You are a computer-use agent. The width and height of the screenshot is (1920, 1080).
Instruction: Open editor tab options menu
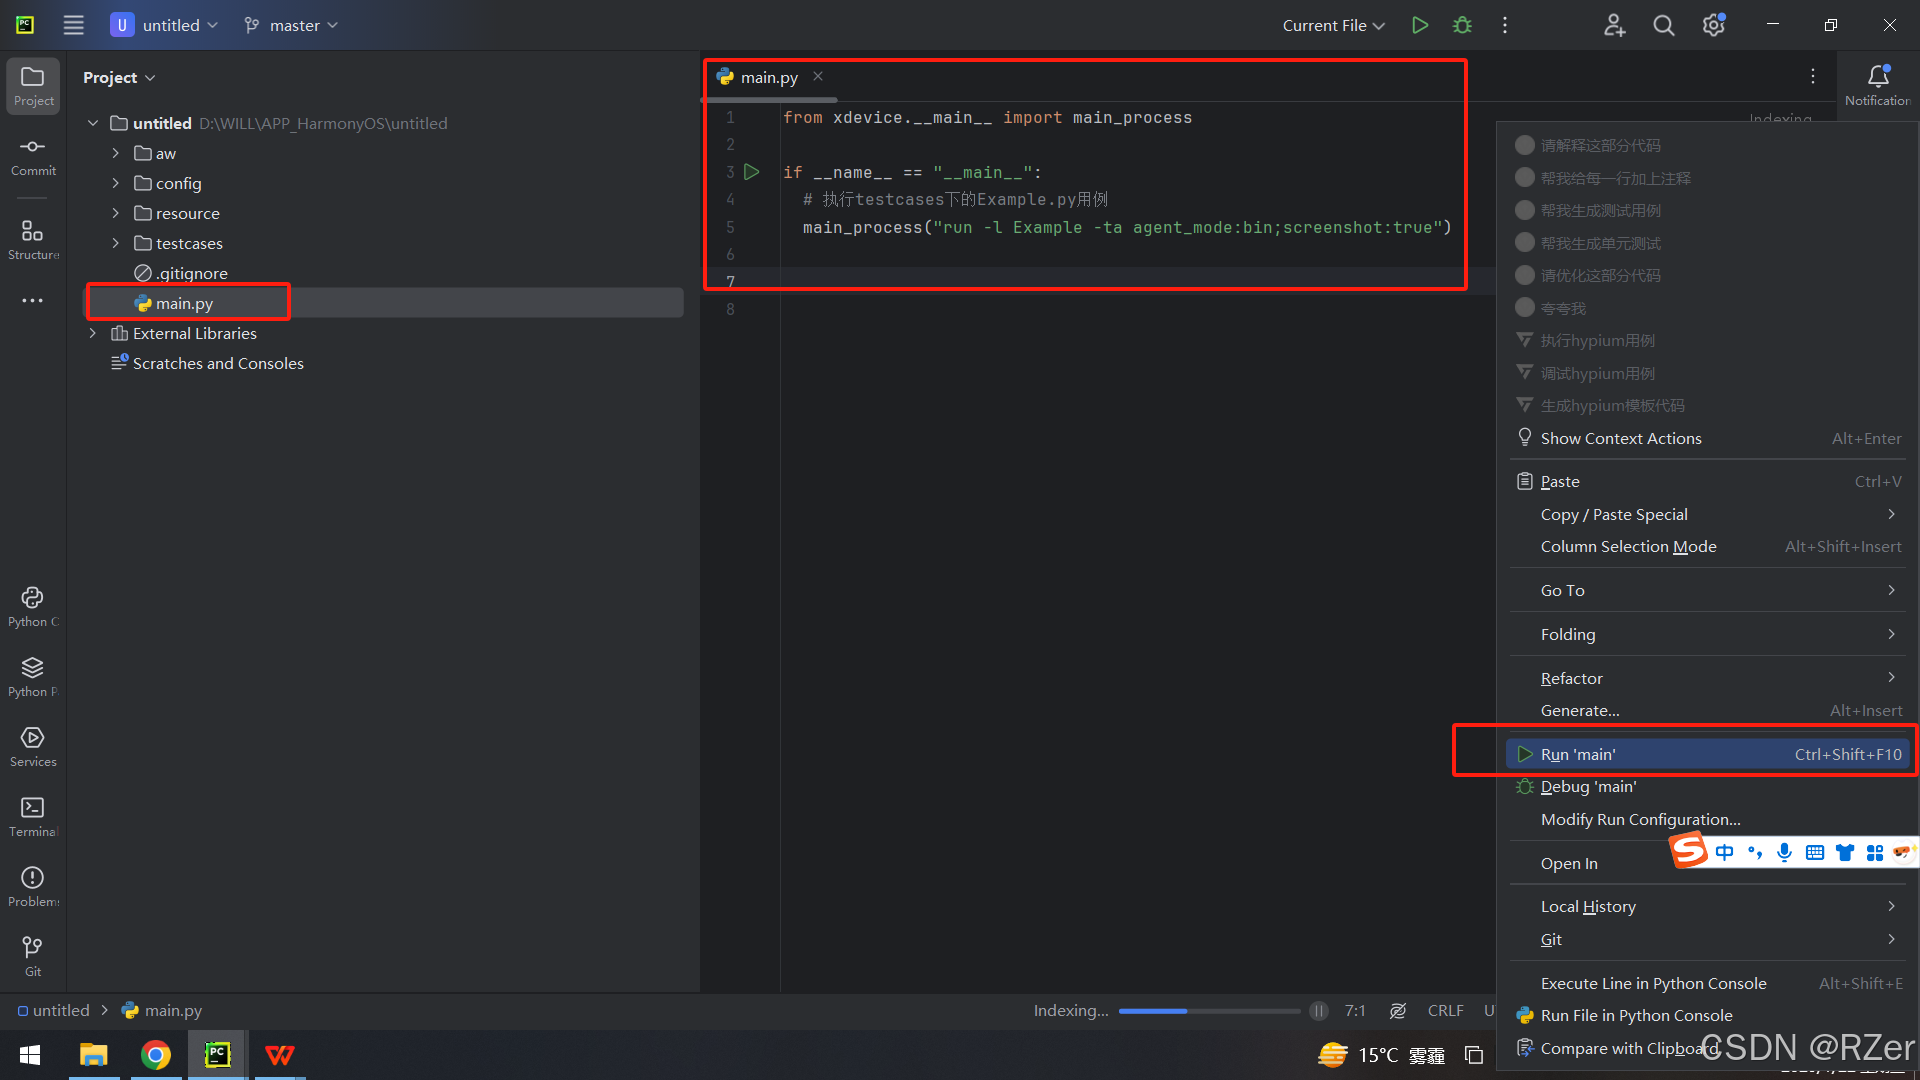pyautogui.click(x=1813, y=76)
